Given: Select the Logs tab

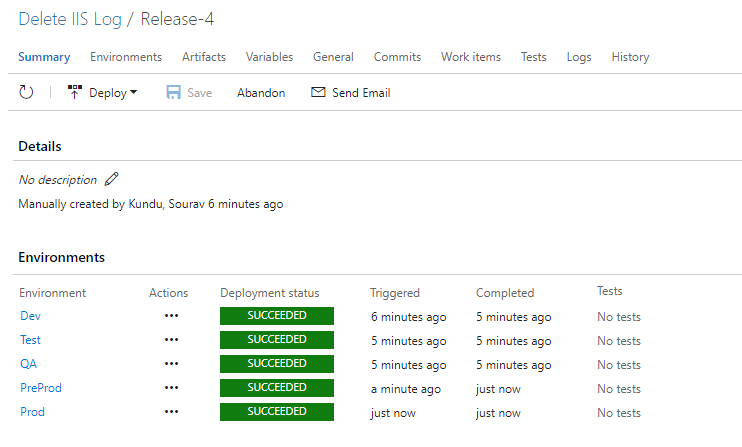Looking at the screenshot, I should tap(579, 57).
